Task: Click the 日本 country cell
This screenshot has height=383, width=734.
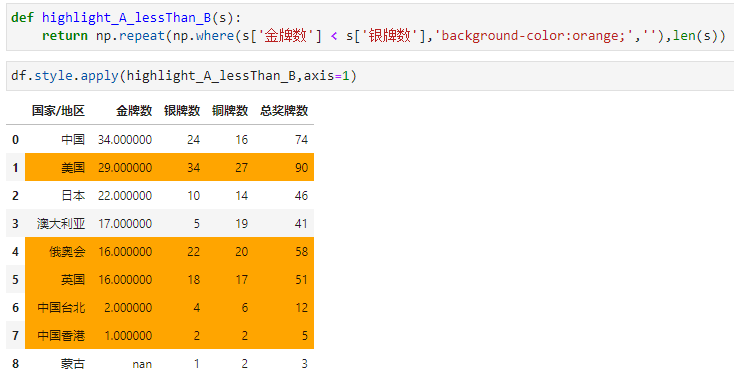Action: pos(73,196)
